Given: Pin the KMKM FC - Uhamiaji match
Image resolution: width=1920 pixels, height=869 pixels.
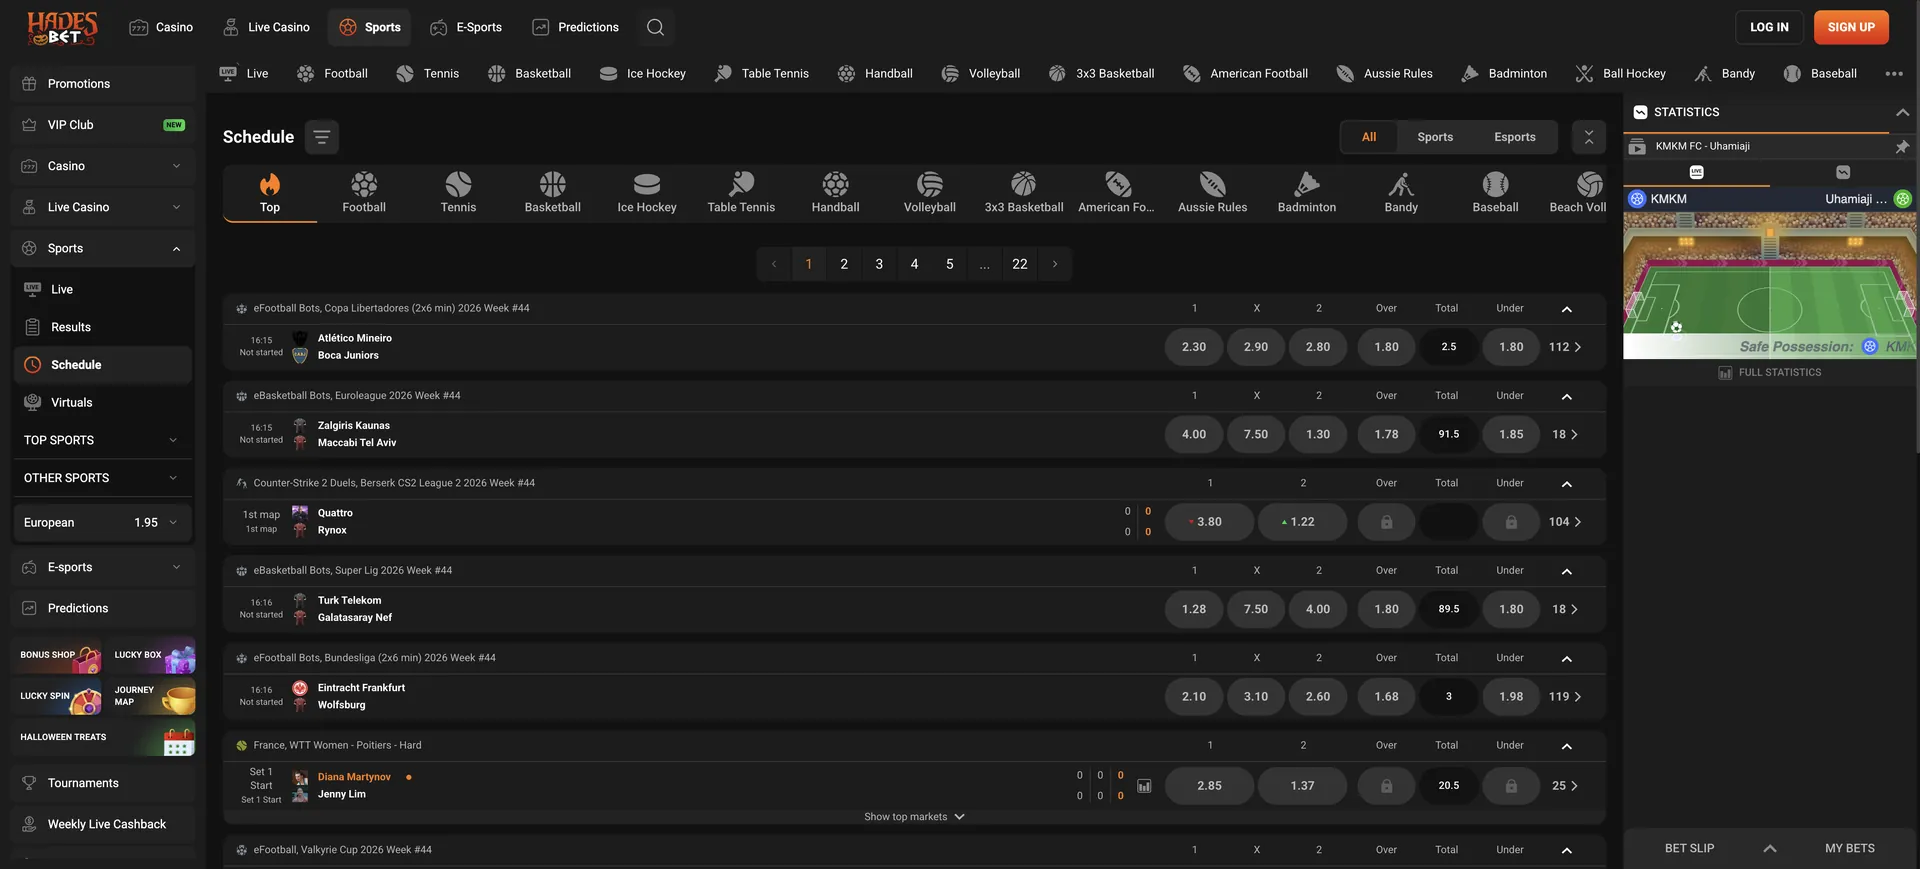Looking at the screenshot, I should pyautogui.click(x=1902, y=146).
